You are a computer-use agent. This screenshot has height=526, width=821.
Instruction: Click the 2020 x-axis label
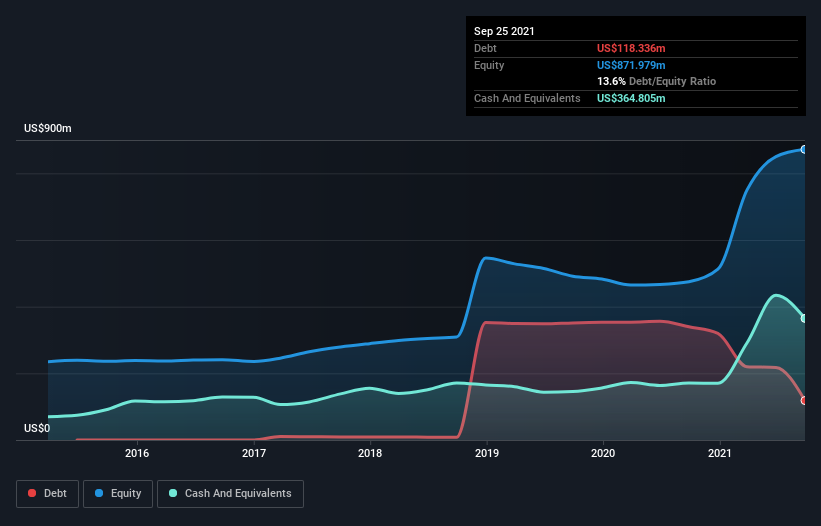tap(603, 453)
